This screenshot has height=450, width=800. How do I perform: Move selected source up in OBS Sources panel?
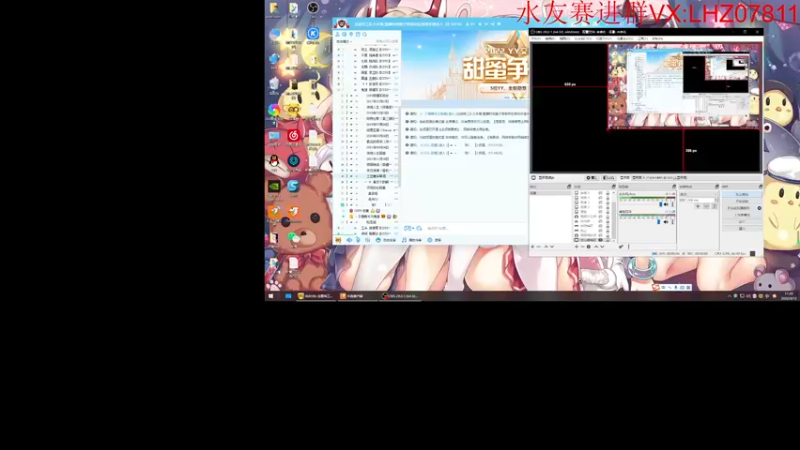(x=596, y=246)
